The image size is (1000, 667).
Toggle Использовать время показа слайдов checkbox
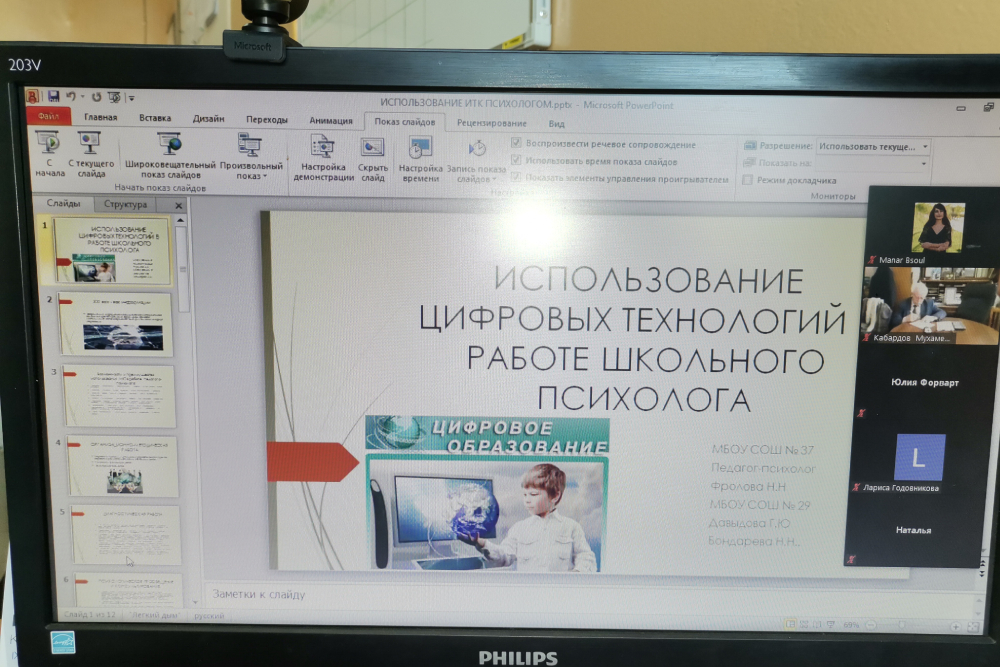pos(516,161)
